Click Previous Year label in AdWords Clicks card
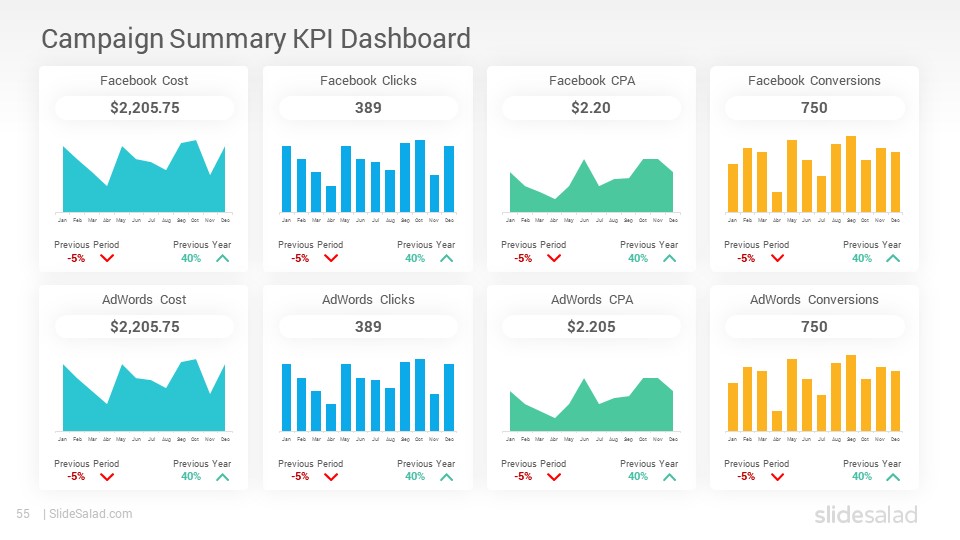 click(426, 463)
